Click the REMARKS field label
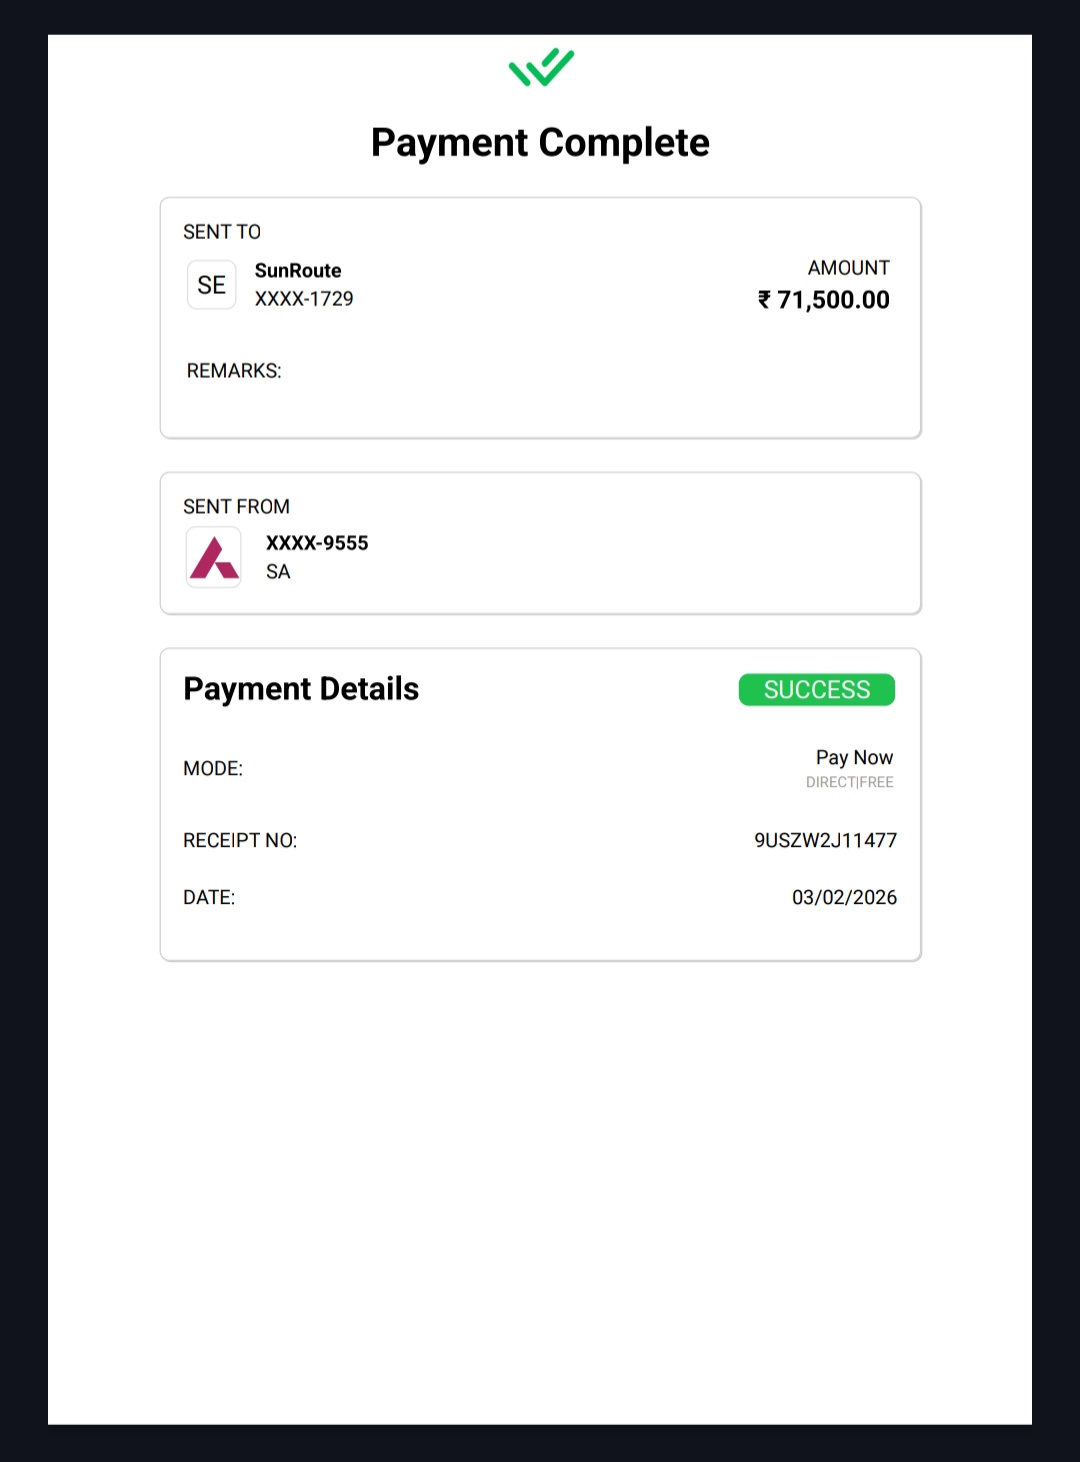1080x1462 pixels. point(234,371)
